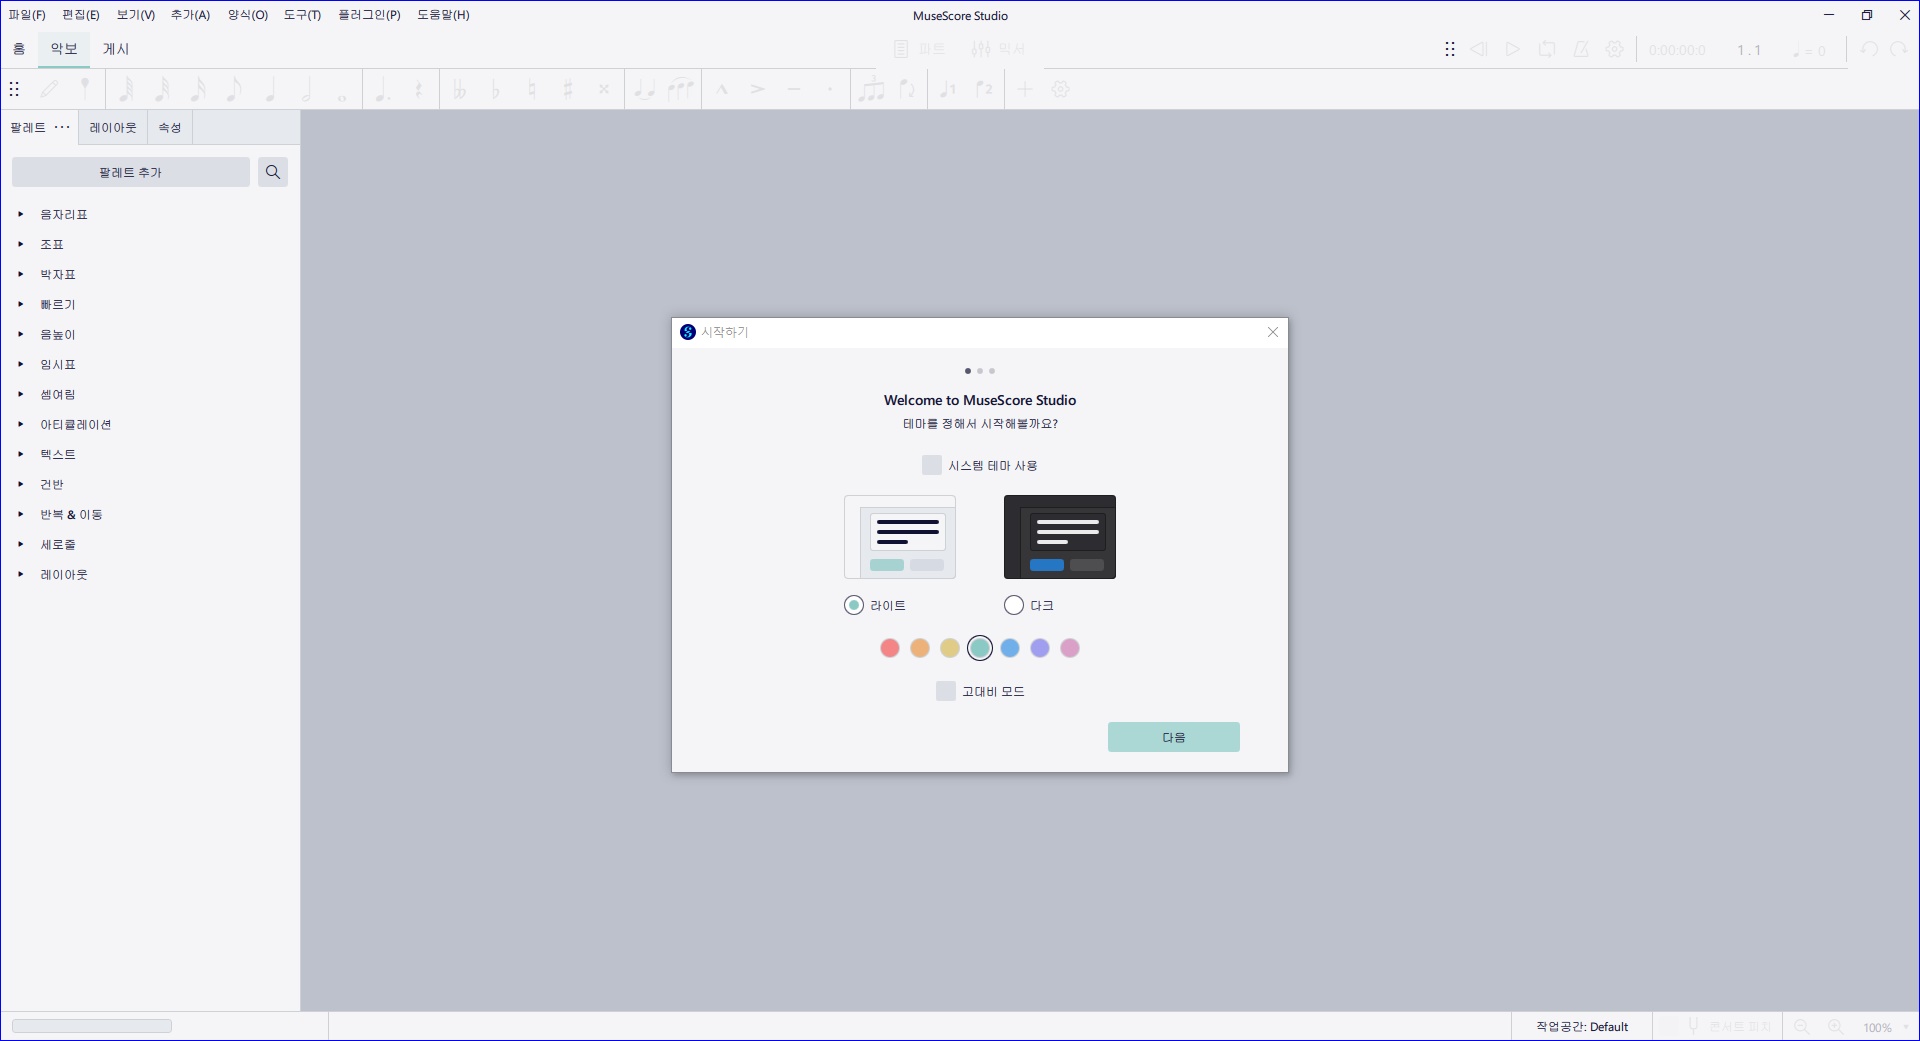Viewport: 1920px width, 1041px height.
Task: Apply marcato articulation
Action: click(721, 89)
